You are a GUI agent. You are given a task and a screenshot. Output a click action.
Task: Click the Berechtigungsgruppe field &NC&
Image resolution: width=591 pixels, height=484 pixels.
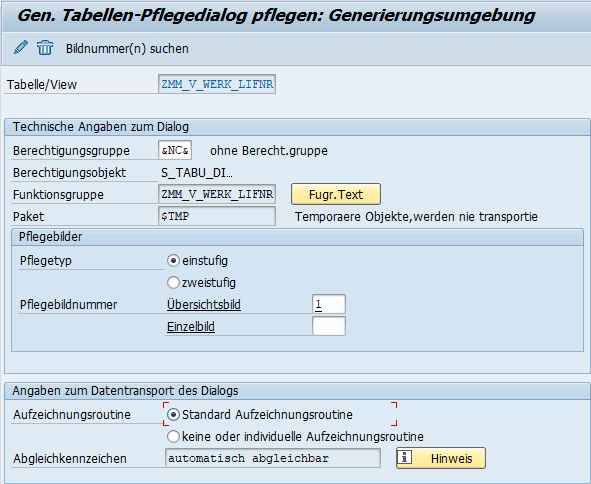click(x=175, y=150)
